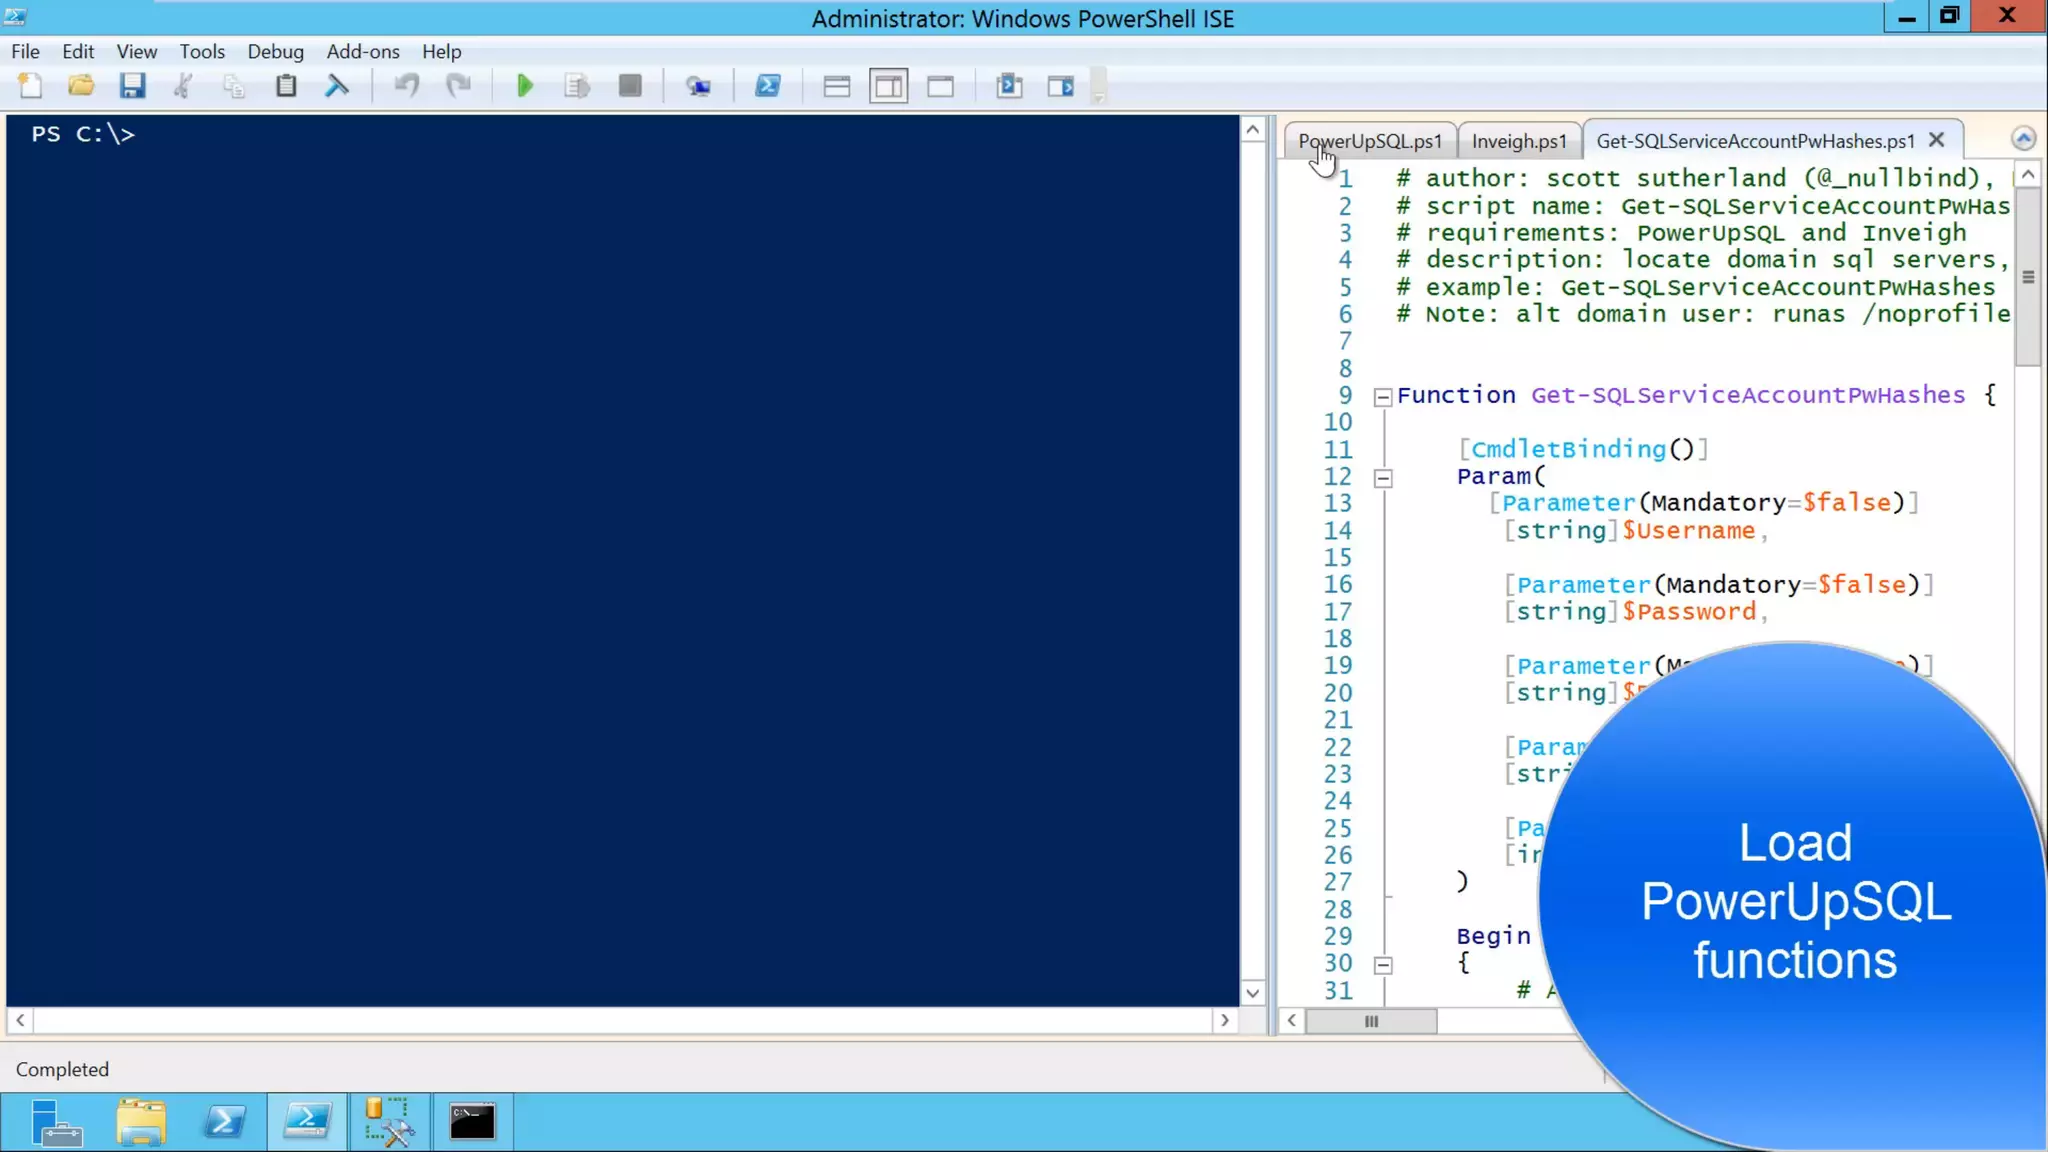Image resolution: width=2048 pixels, height=1152 pixels.
Task: Toggle the Show Script Pane Right layout
Action: (888, 86)
